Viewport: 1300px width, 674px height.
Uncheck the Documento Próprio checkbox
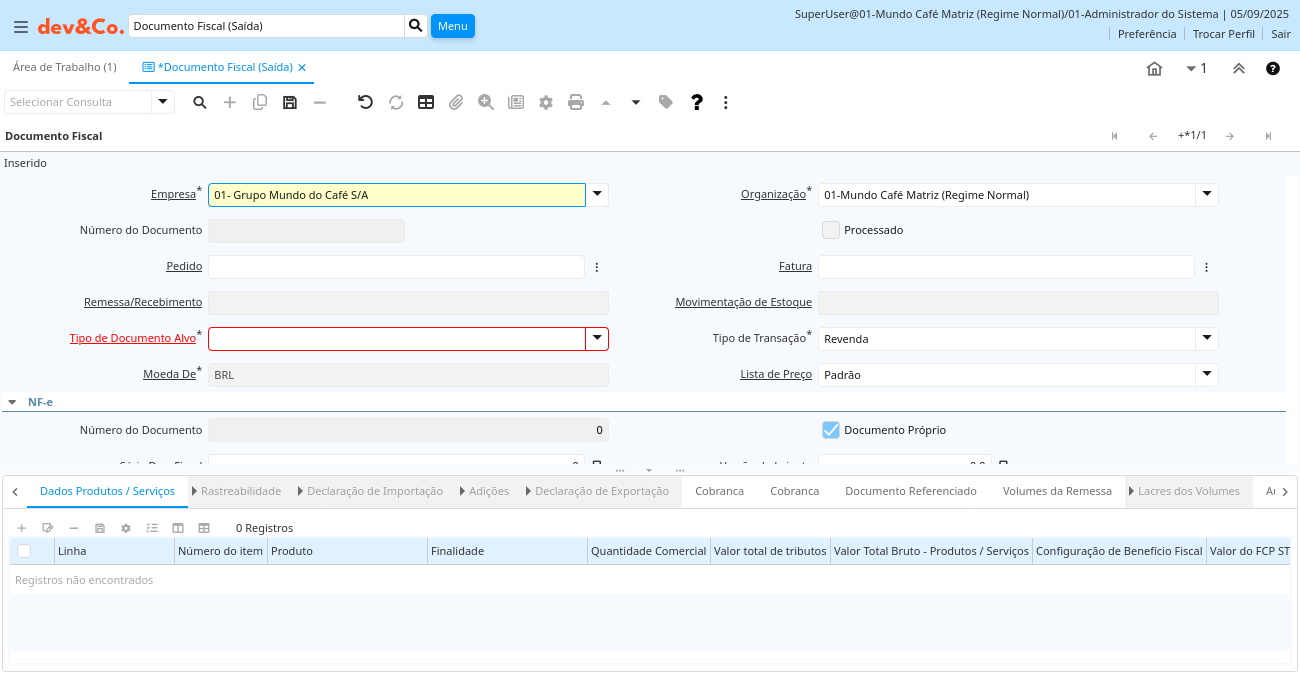[x=831, y=430]
